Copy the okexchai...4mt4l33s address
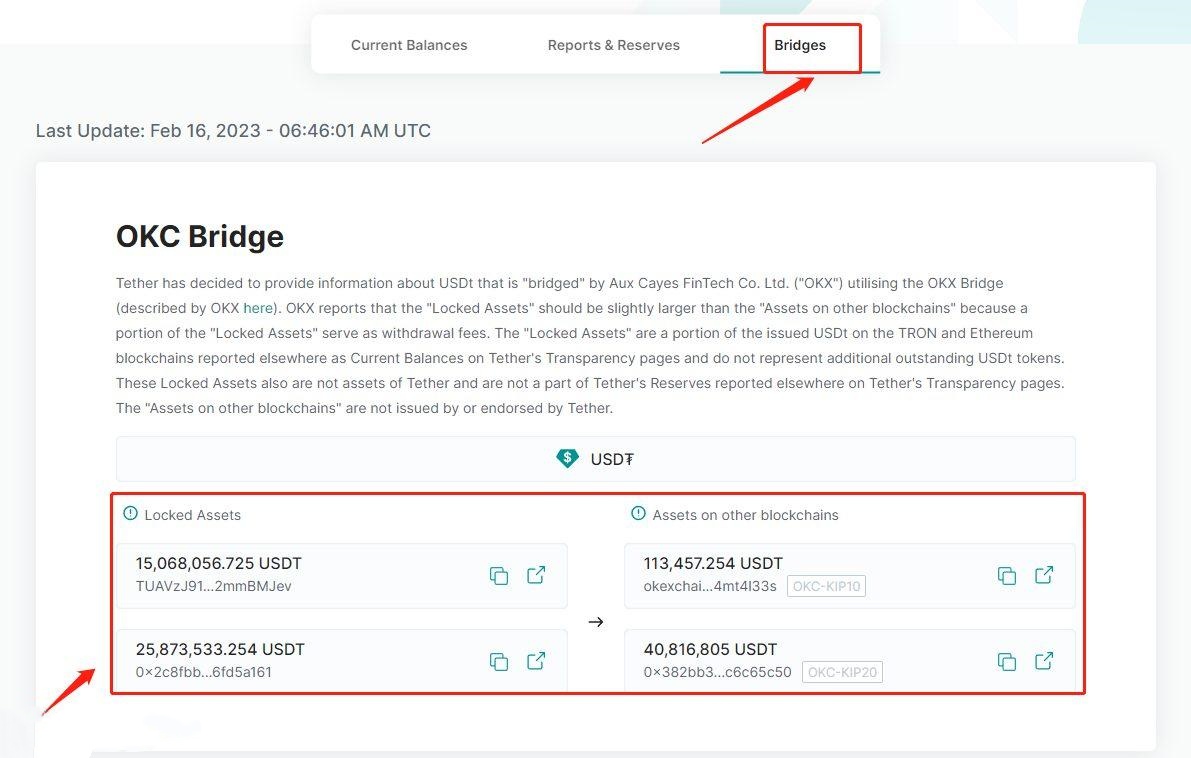1191x758 pixels. [x=1006, y=576]
